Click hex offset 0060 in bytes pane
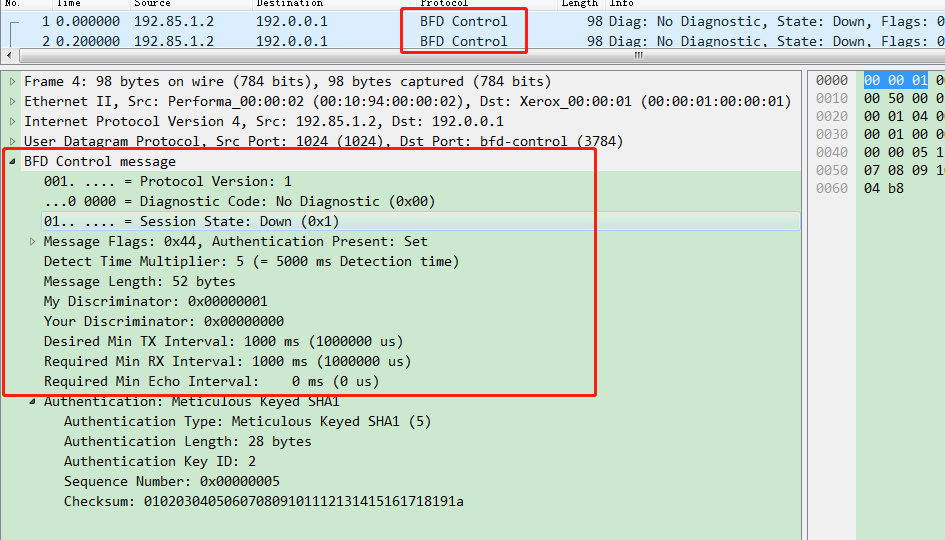 click(x=832, y=188)
